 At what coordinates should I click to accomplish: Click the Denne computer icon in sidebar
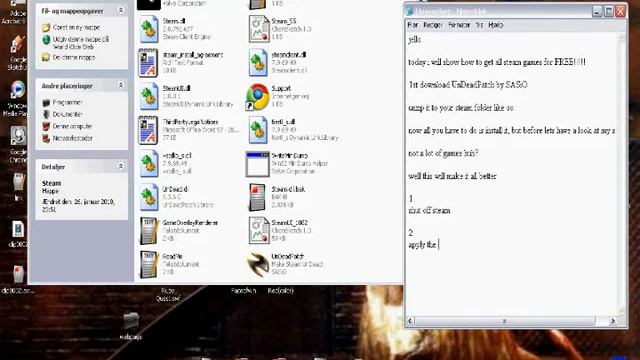[47, 127]
